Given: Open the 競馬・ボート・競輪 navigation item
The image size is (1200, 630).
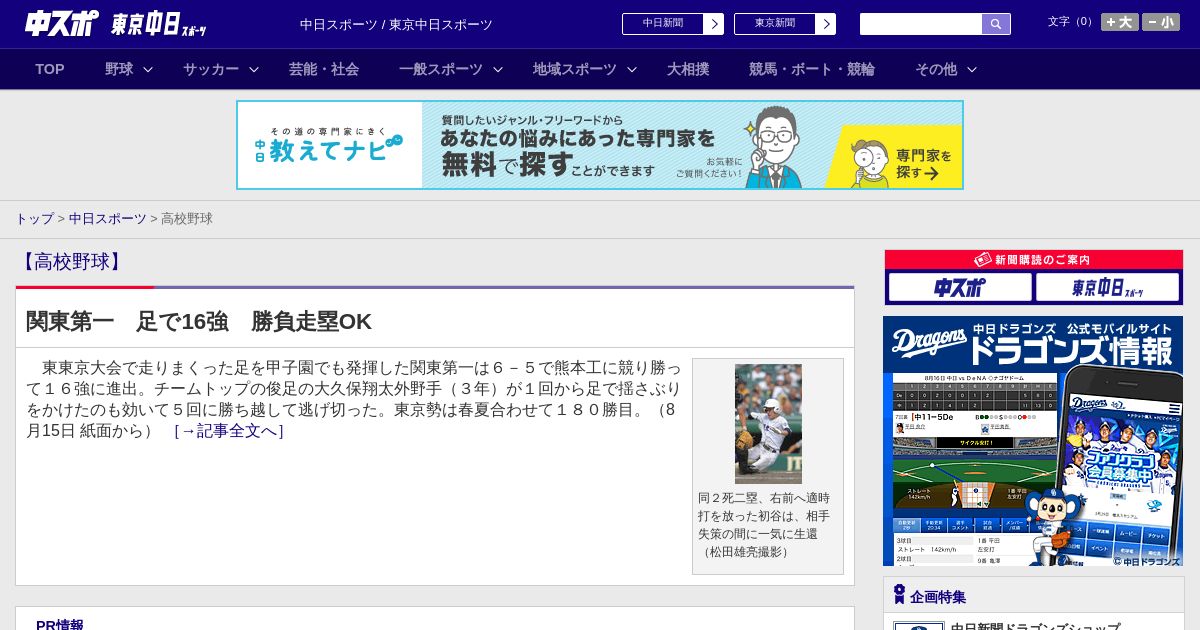Looking at the screenshot, I should point(812,69).
